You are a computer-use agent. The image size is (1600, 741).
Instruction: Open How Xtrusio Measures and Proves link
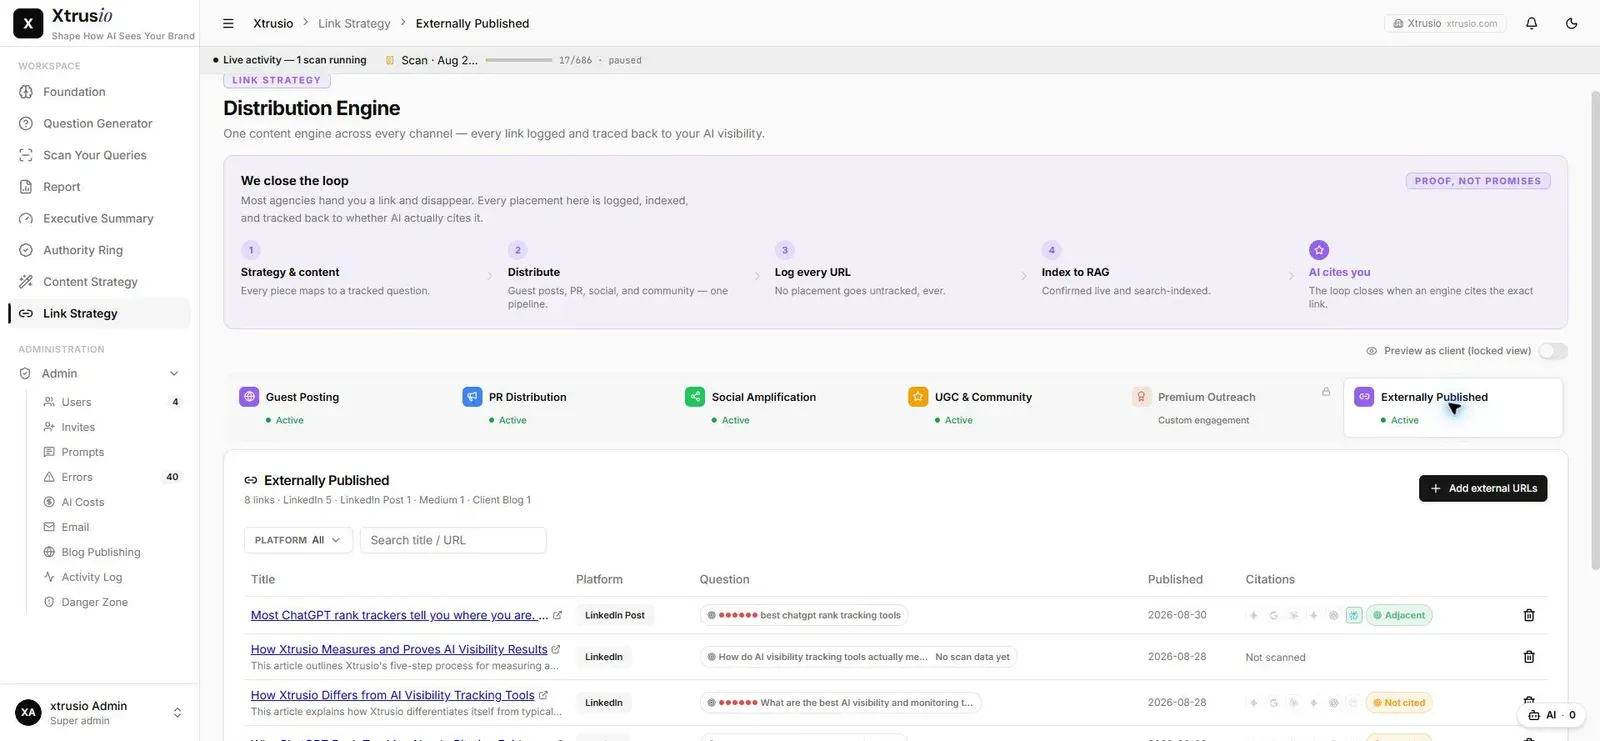click(399, 649)
